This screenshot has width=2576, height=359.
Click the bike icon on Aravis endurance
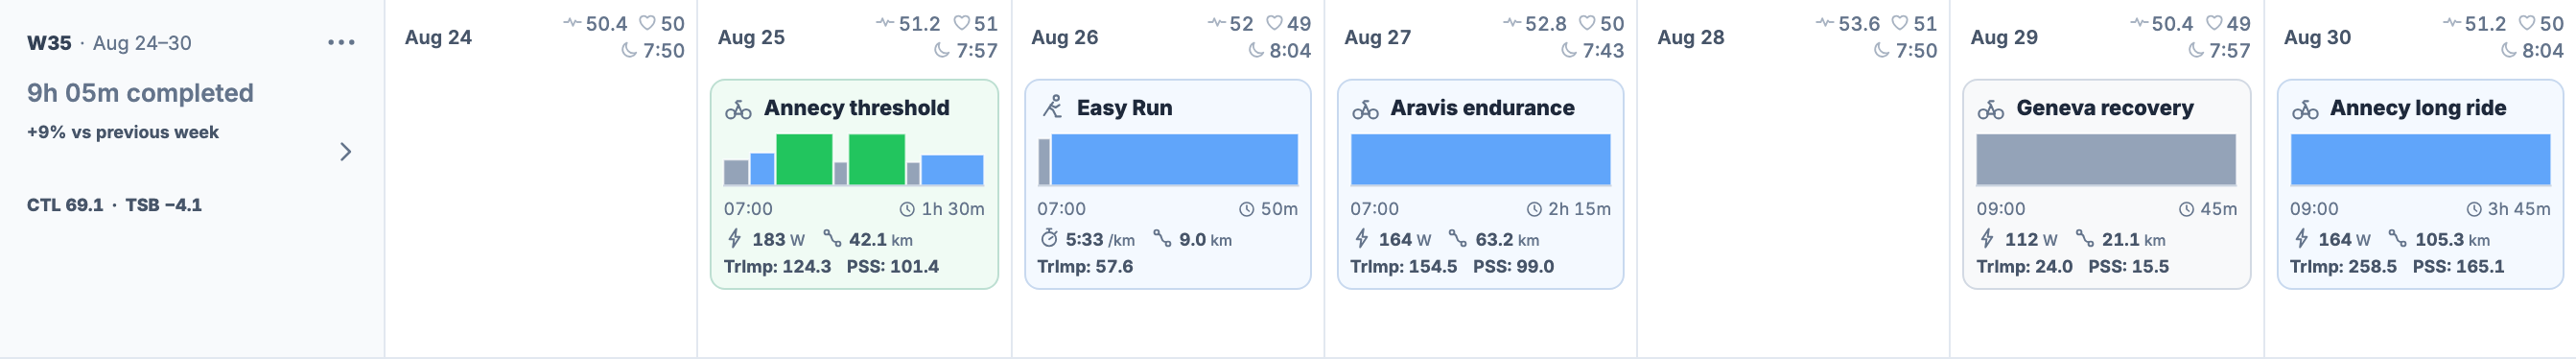[x=1365, y=109]
